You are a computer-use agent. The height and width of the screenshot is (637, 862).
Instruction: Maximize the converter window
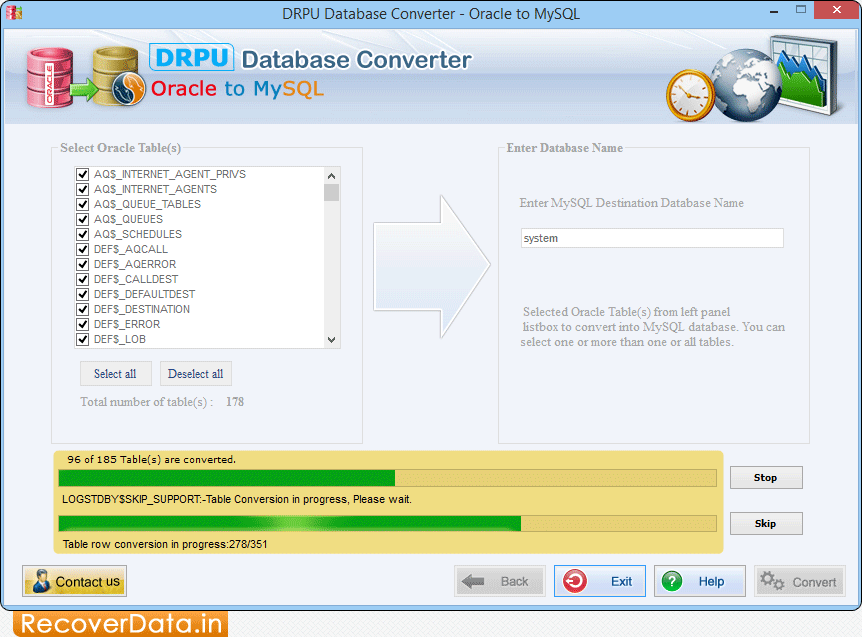pos(801,9)
